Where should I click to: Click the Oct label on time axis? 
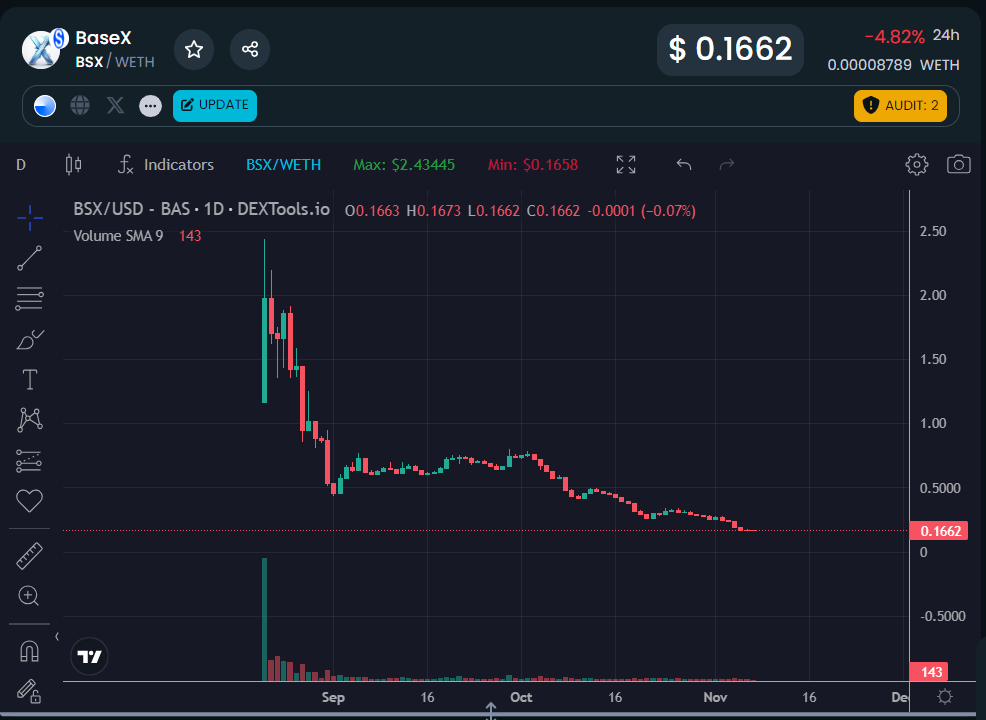pyautogui.click(x=521, y=697)
